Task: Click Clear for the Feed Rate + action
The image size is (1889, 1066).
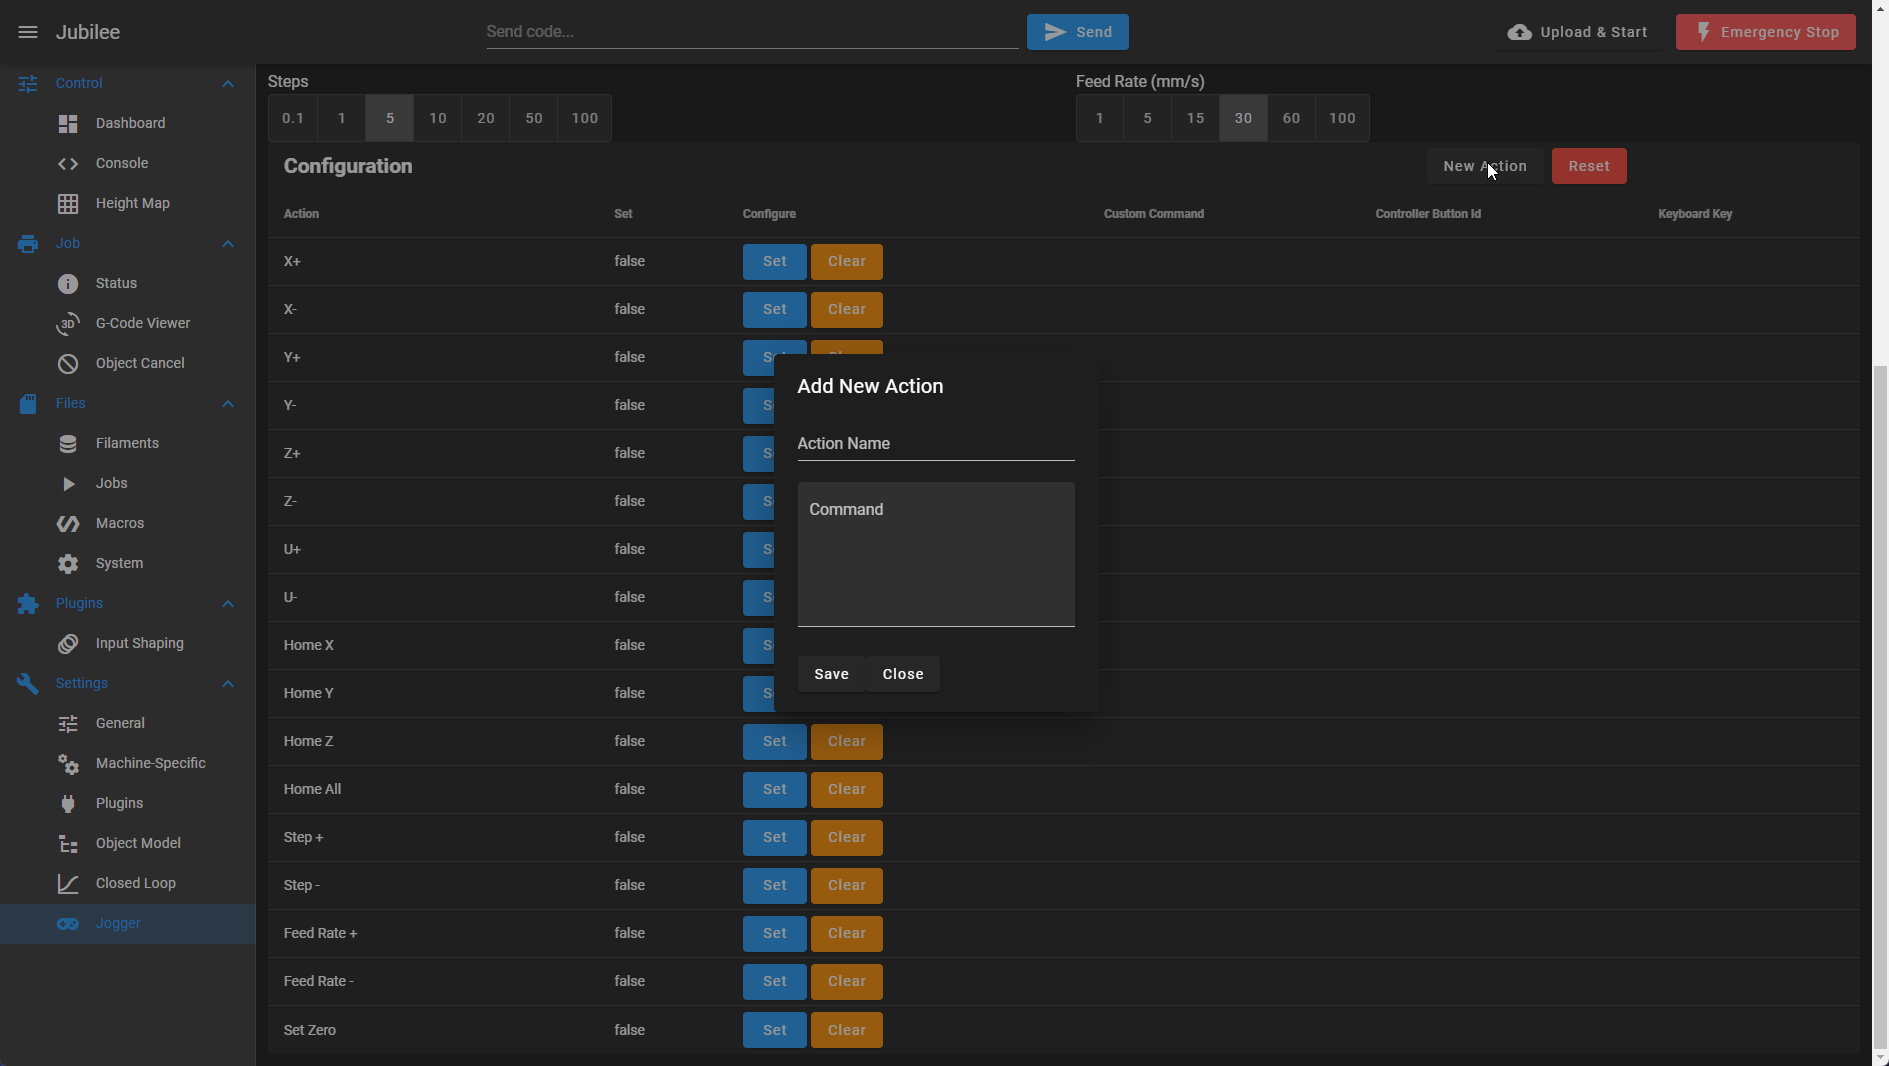Action: coord(847,934)
